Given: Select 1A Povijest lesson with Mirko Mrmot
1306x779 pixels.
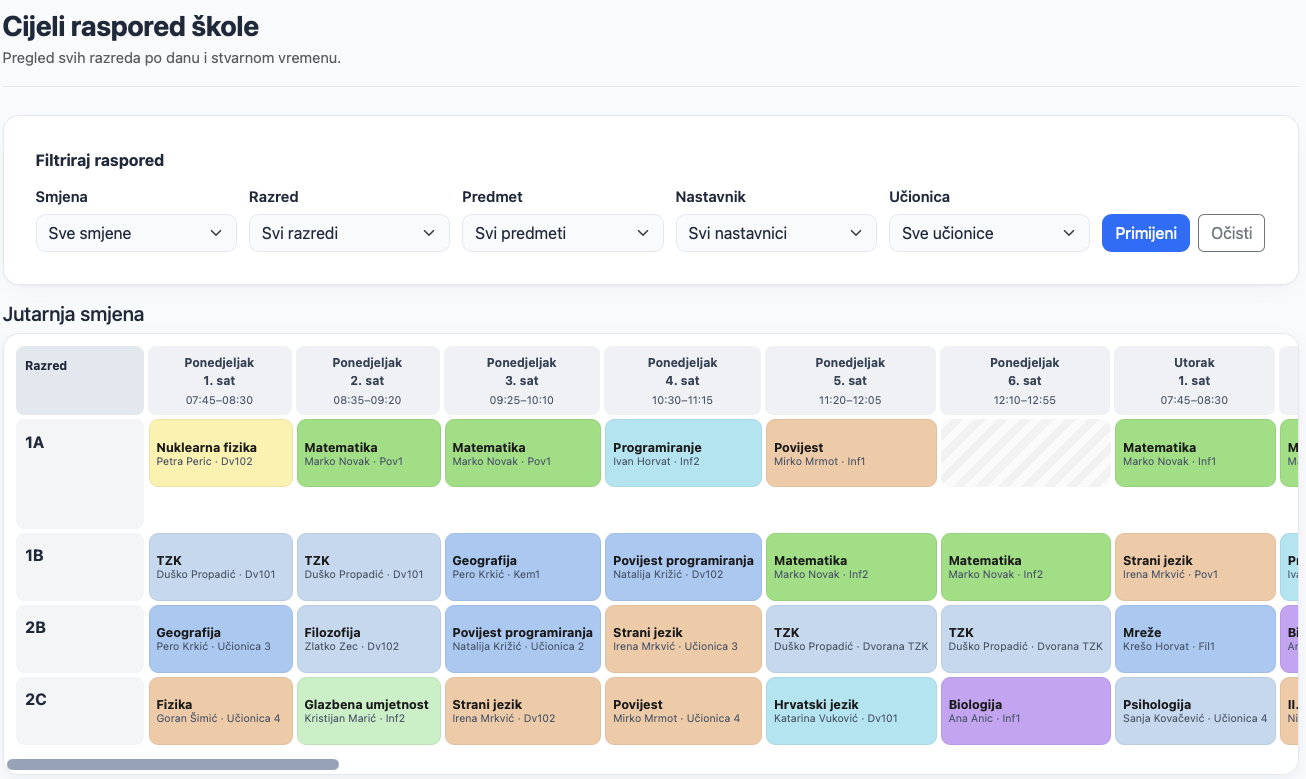Looking at the screenshot, I should (x=851, y=453).
